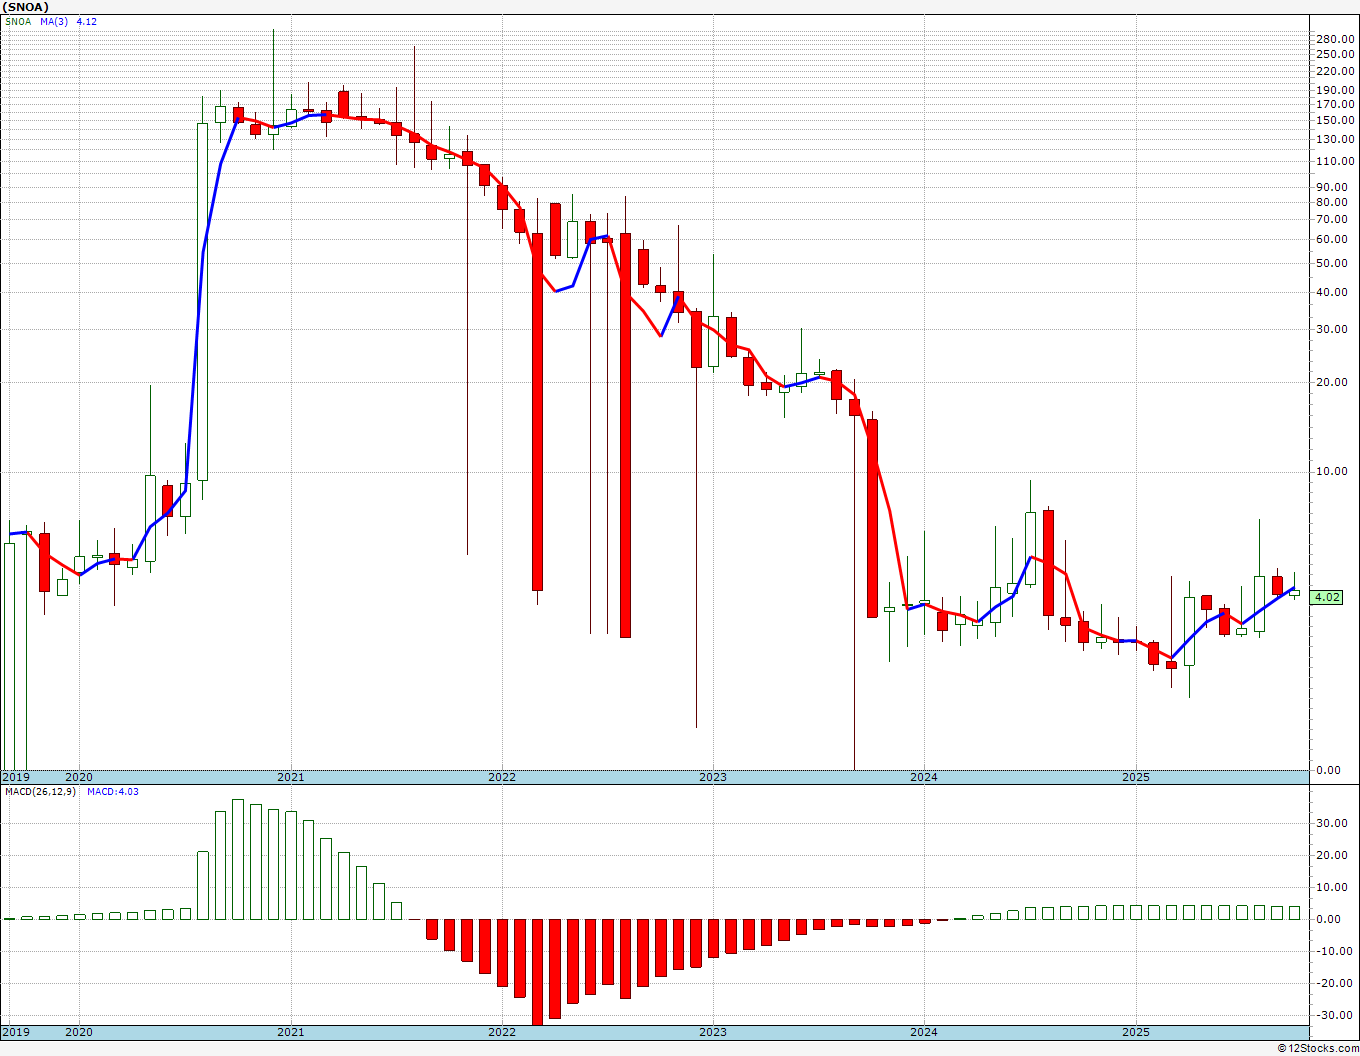
Task: Select the 4.12 moving average value
Action: pos(87,21)
